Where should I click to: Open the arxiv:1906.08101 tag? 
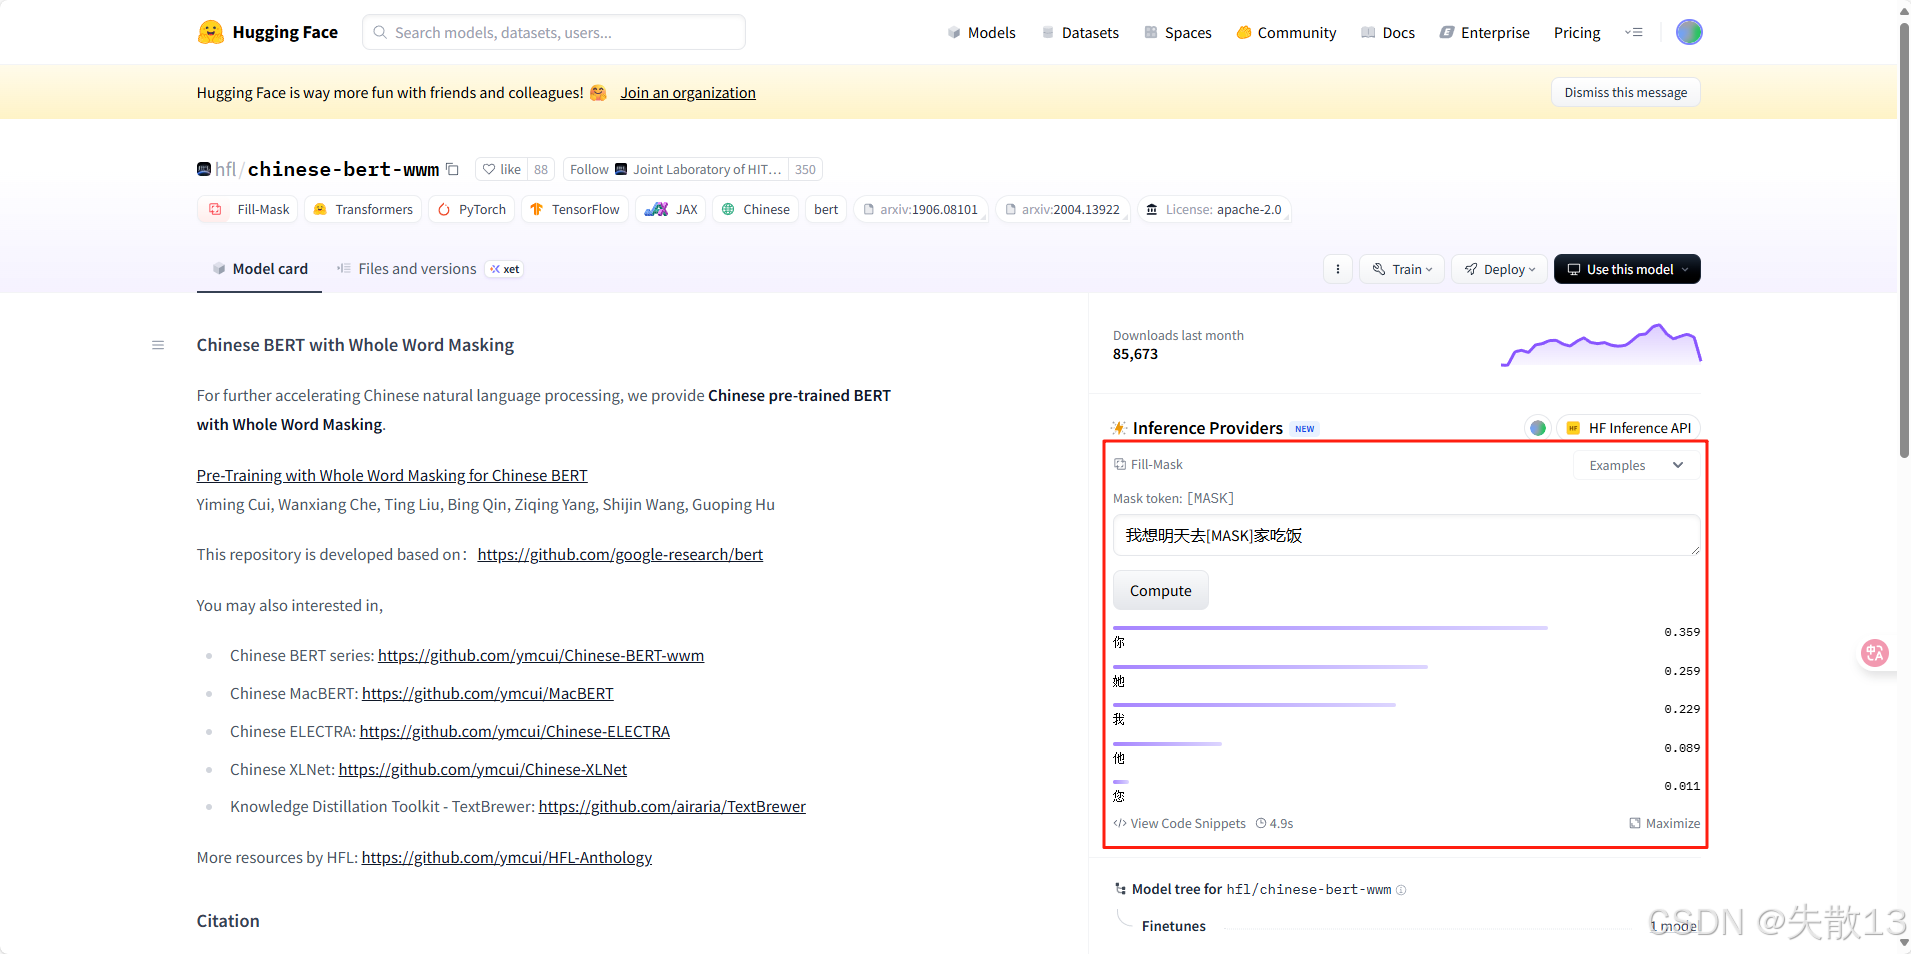(x=921, y=209)
